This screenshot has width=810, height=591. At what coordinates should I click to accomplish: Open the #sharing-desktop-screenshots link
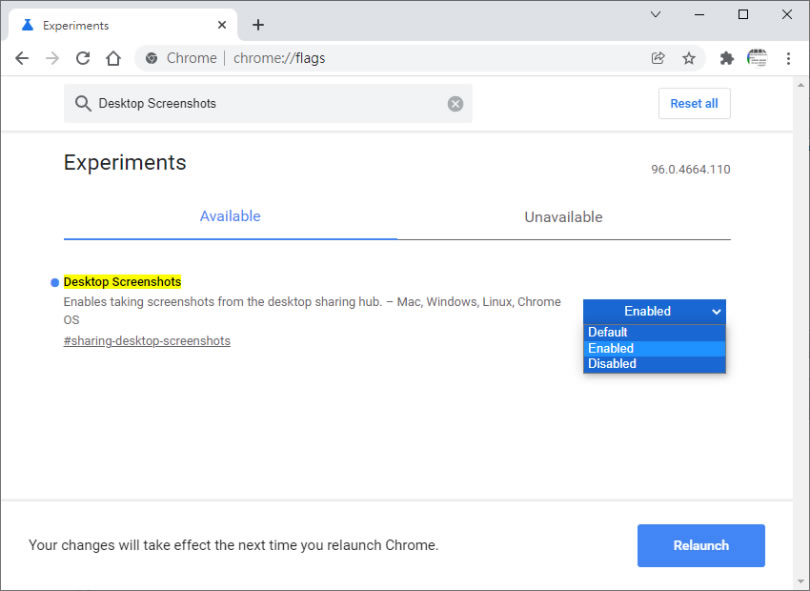click(x=146, y=340)
